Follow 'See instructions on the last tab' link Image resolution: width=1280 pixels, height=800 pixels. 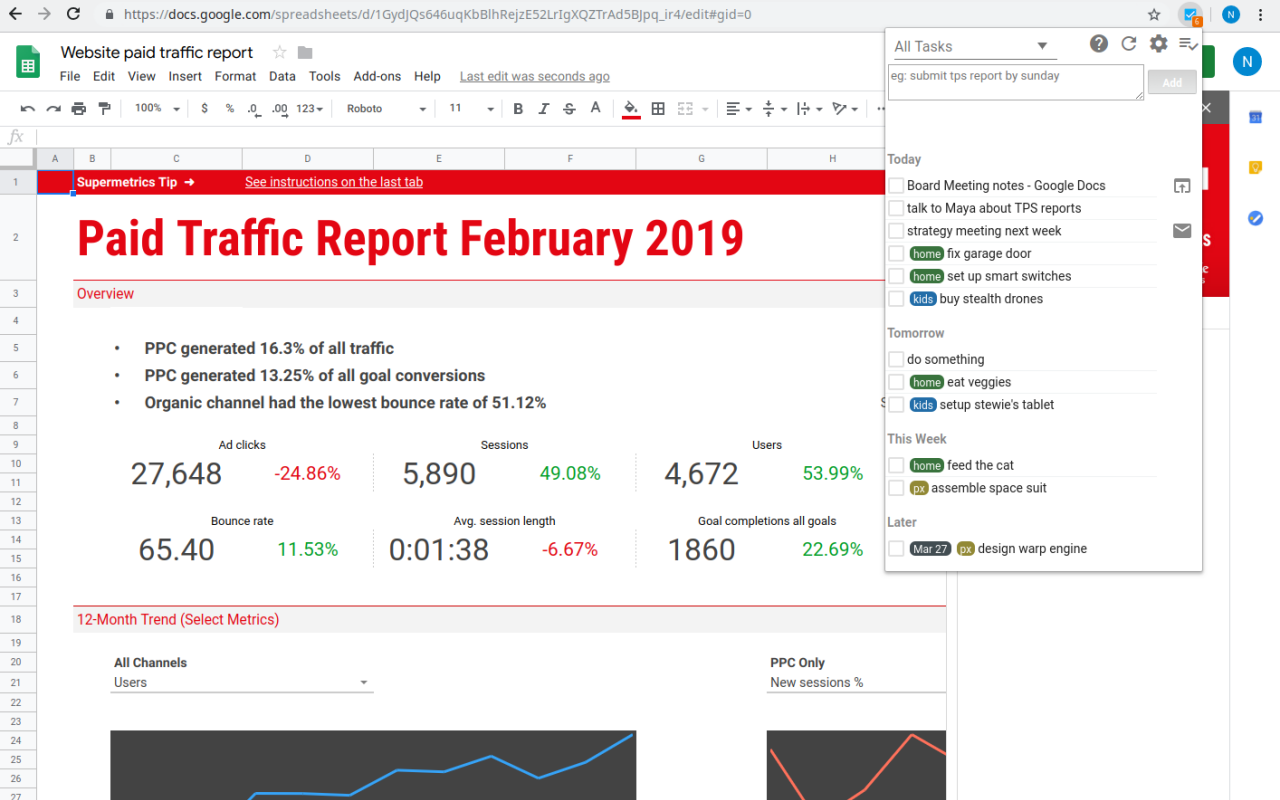pyautogui.click(x=333, y=182)
